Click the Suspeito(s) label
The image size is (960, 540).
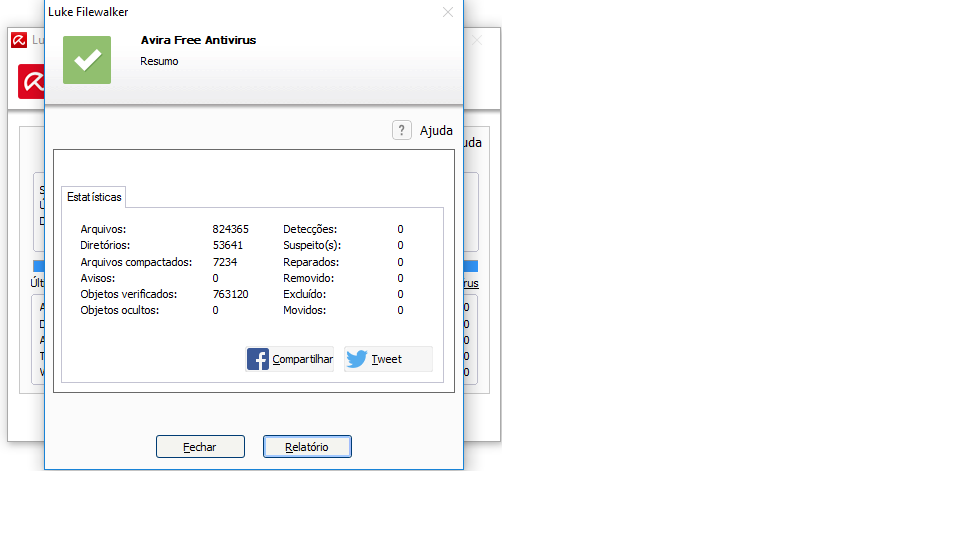[x=312, y=245]
